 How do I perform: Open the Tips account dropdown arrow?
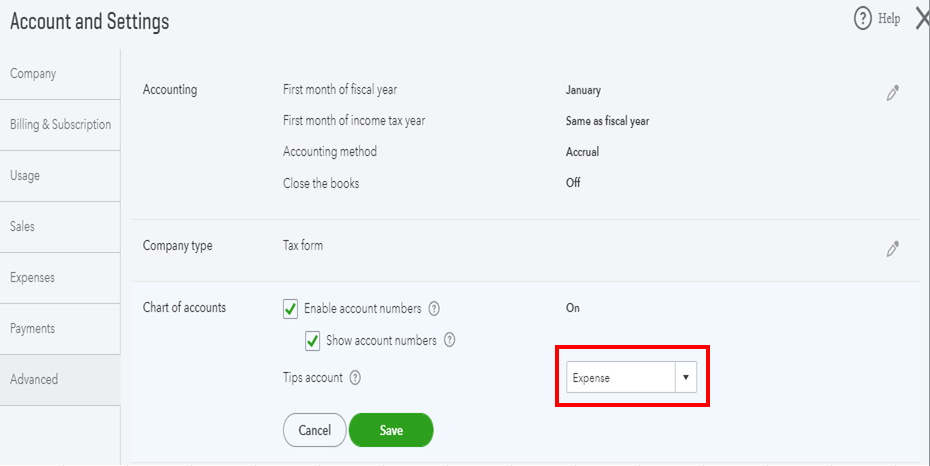click(x=685, y=378)
